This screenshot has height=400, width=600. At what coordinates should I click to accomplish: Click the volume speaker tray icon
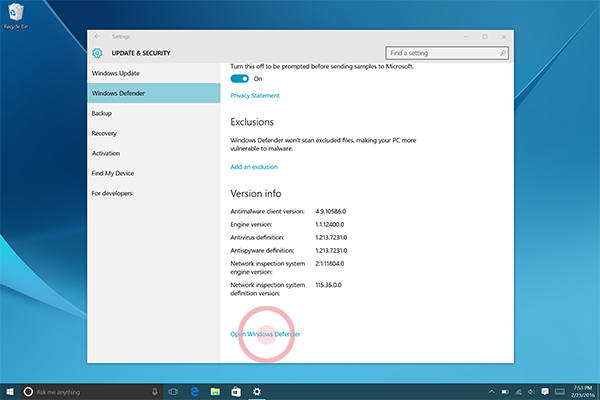point(531,392)
